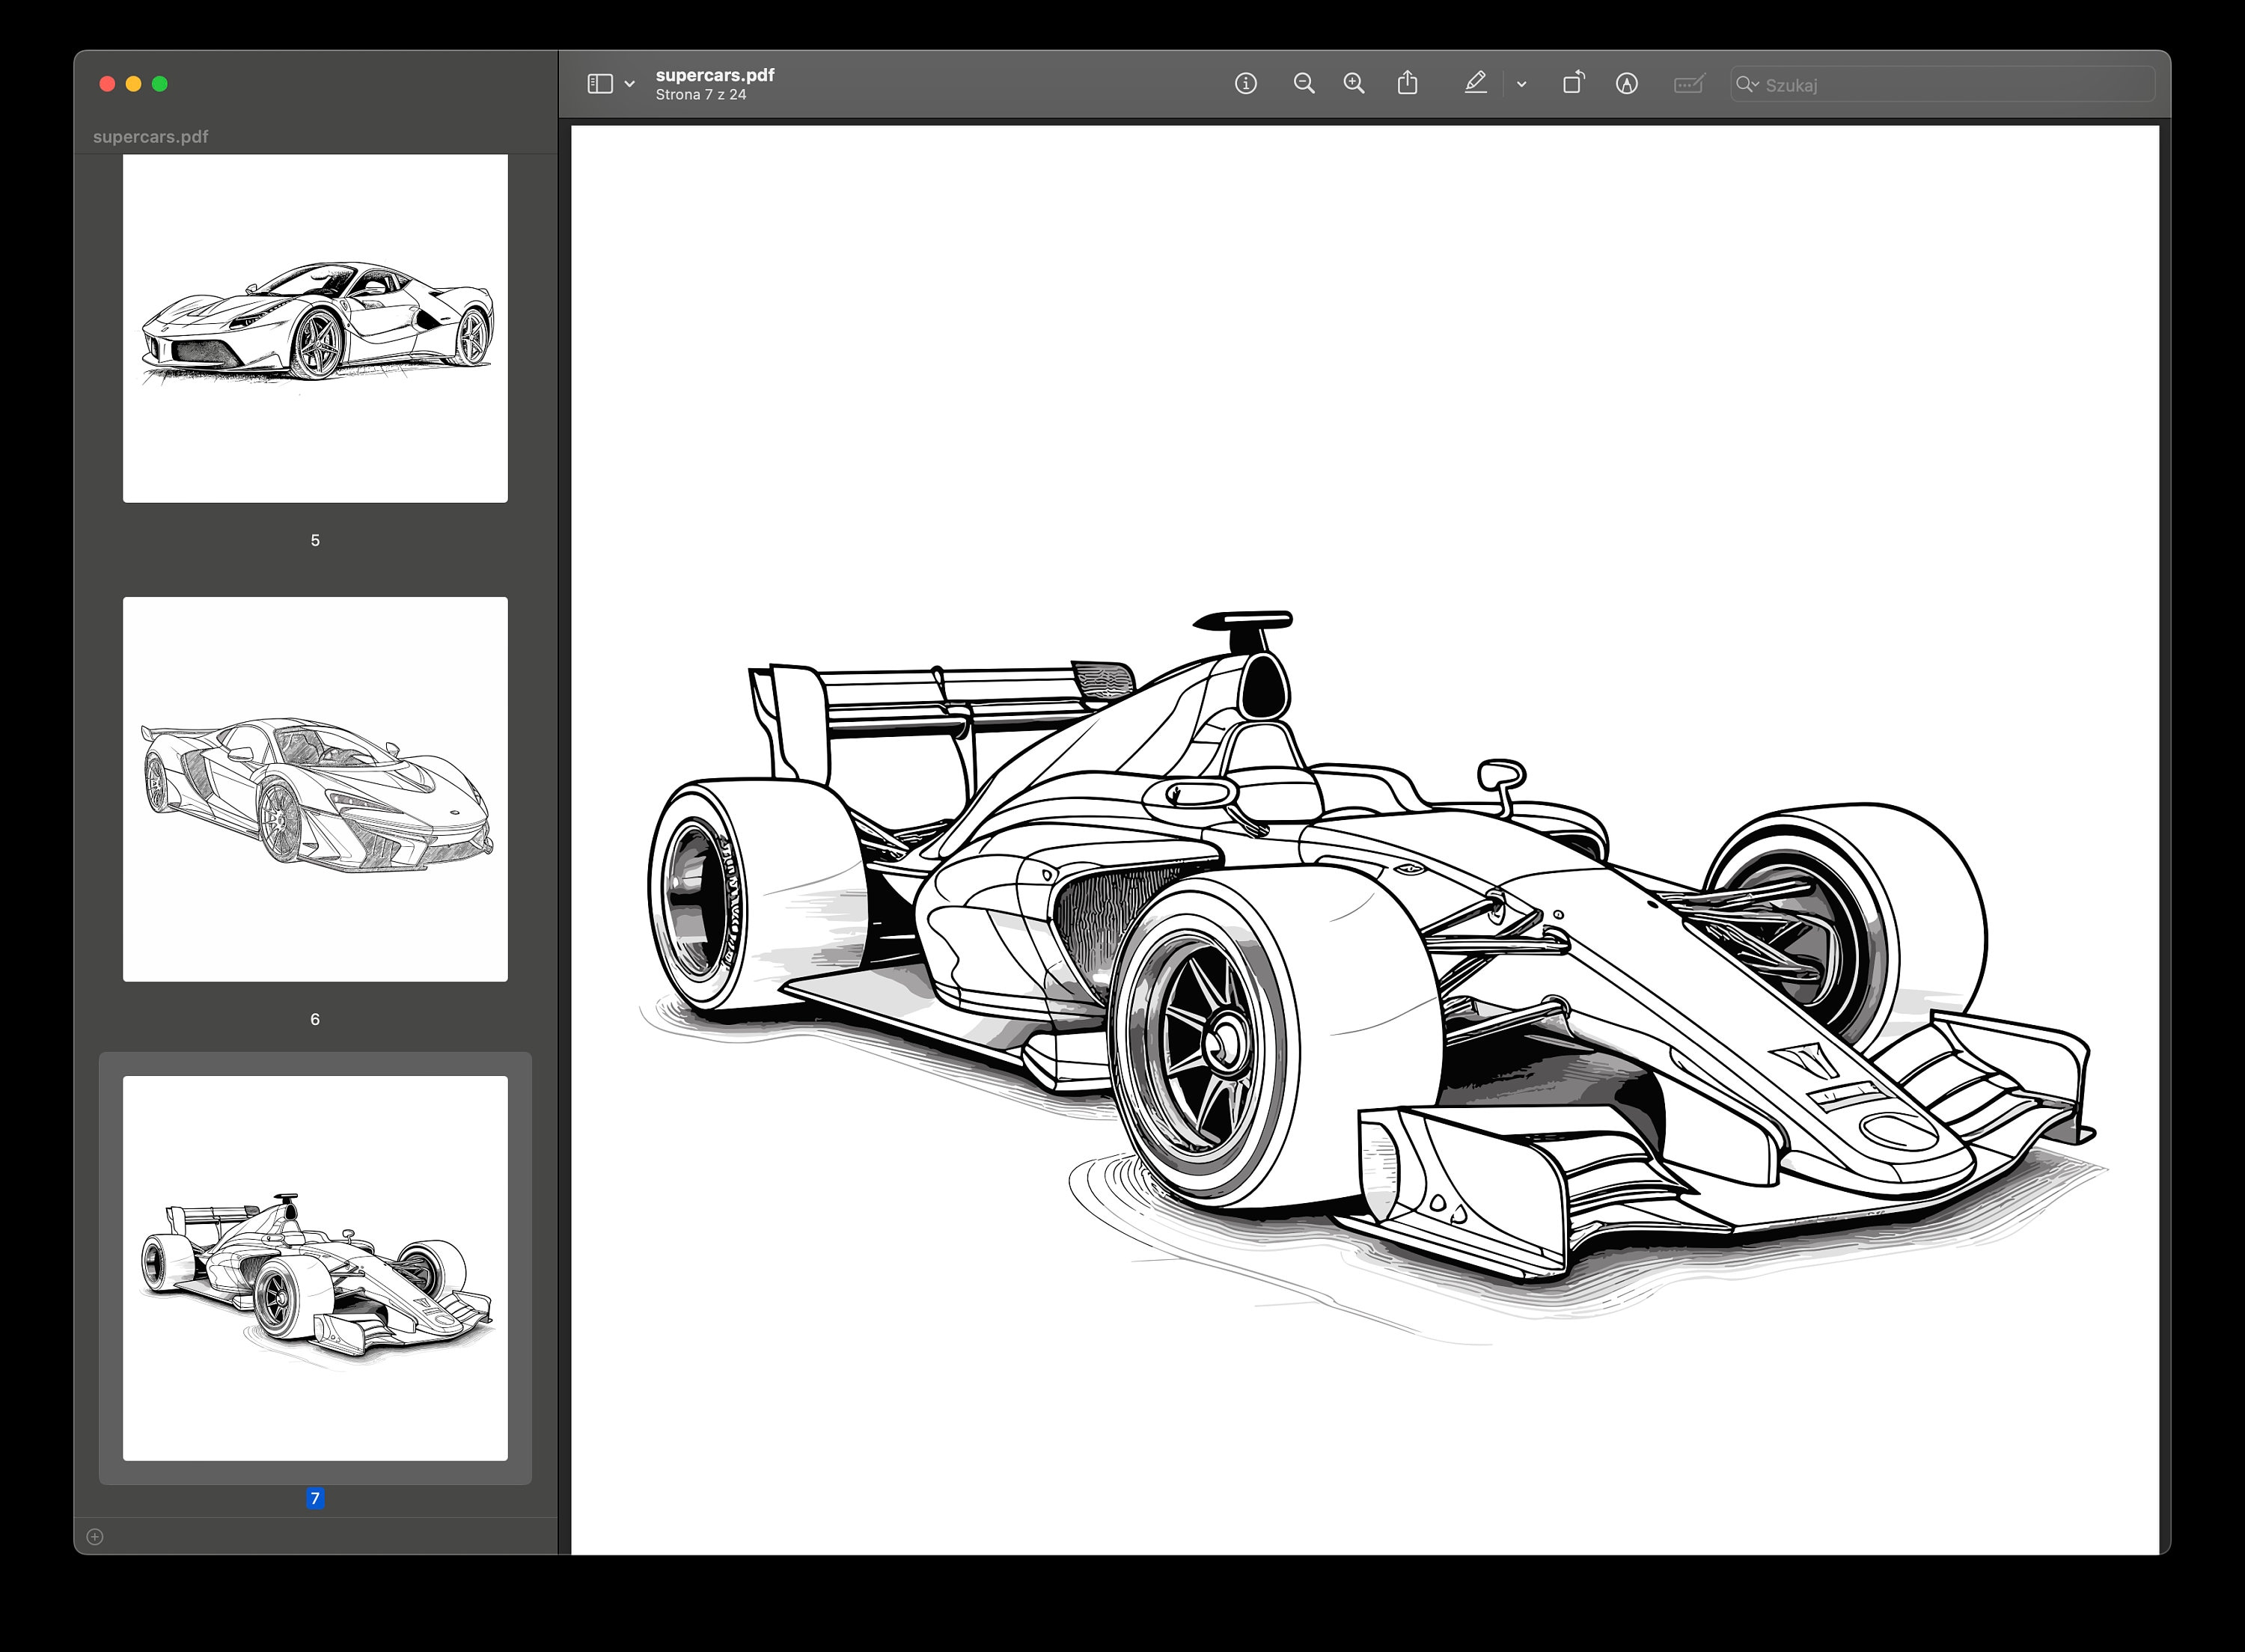Show the Markup toolbar
The image size is (2245, 1652).
tap(1627, 84)
